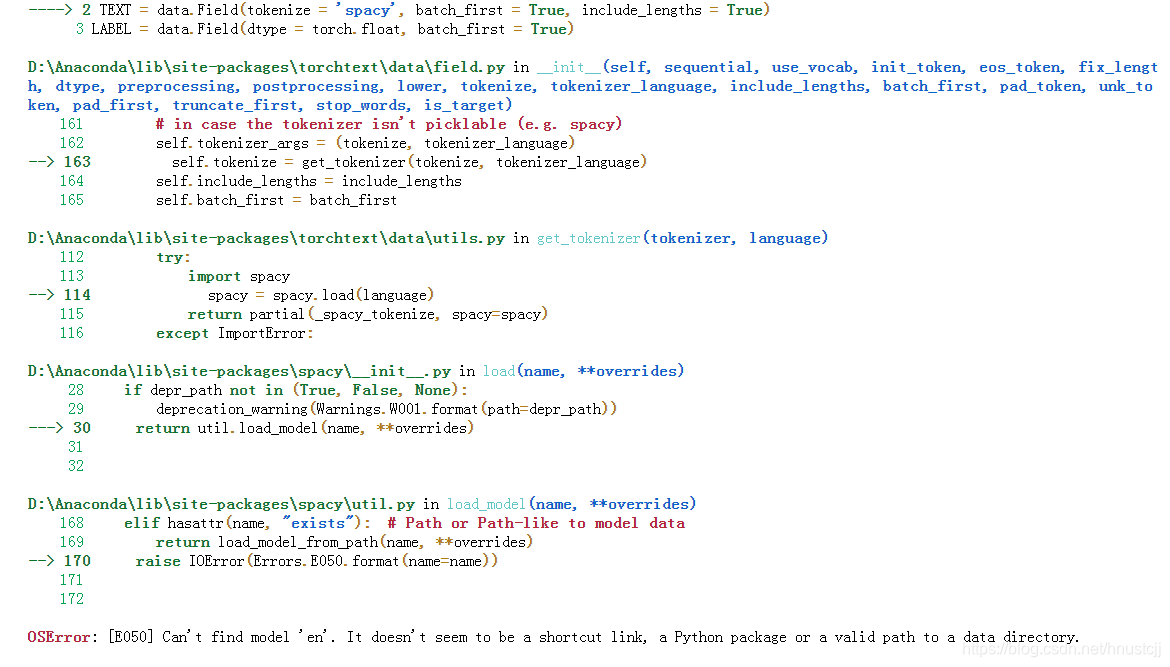Click the comment about tokenizer not picklable
This screenshot has height=667, width=1170.
point(389,124)
